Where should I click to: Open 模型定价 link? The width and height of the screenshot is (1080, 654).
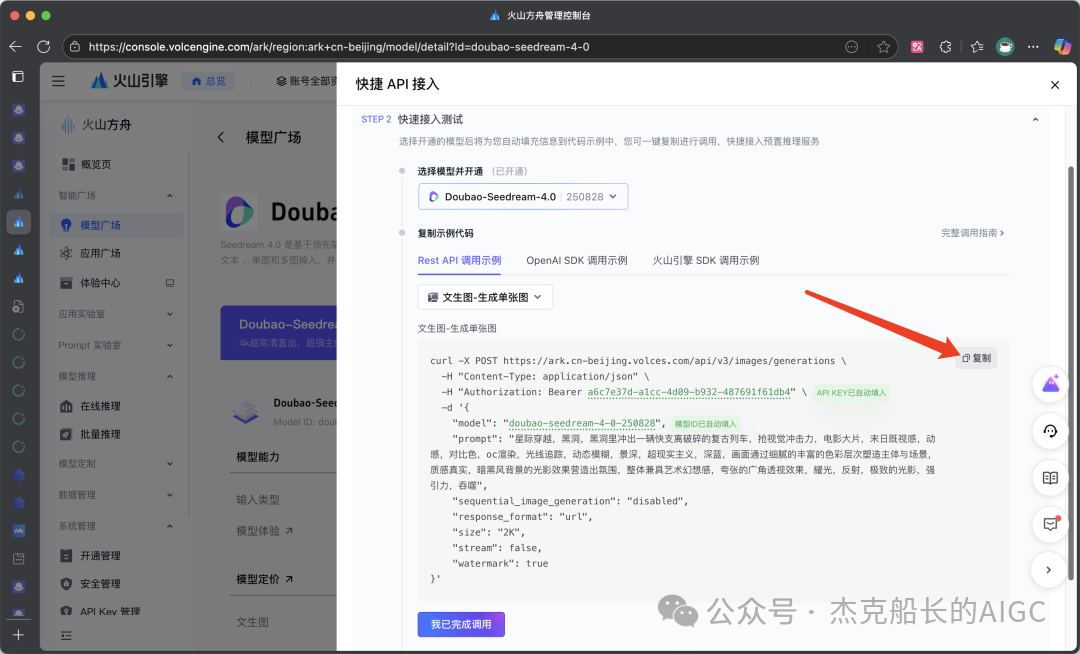(264, 579)
